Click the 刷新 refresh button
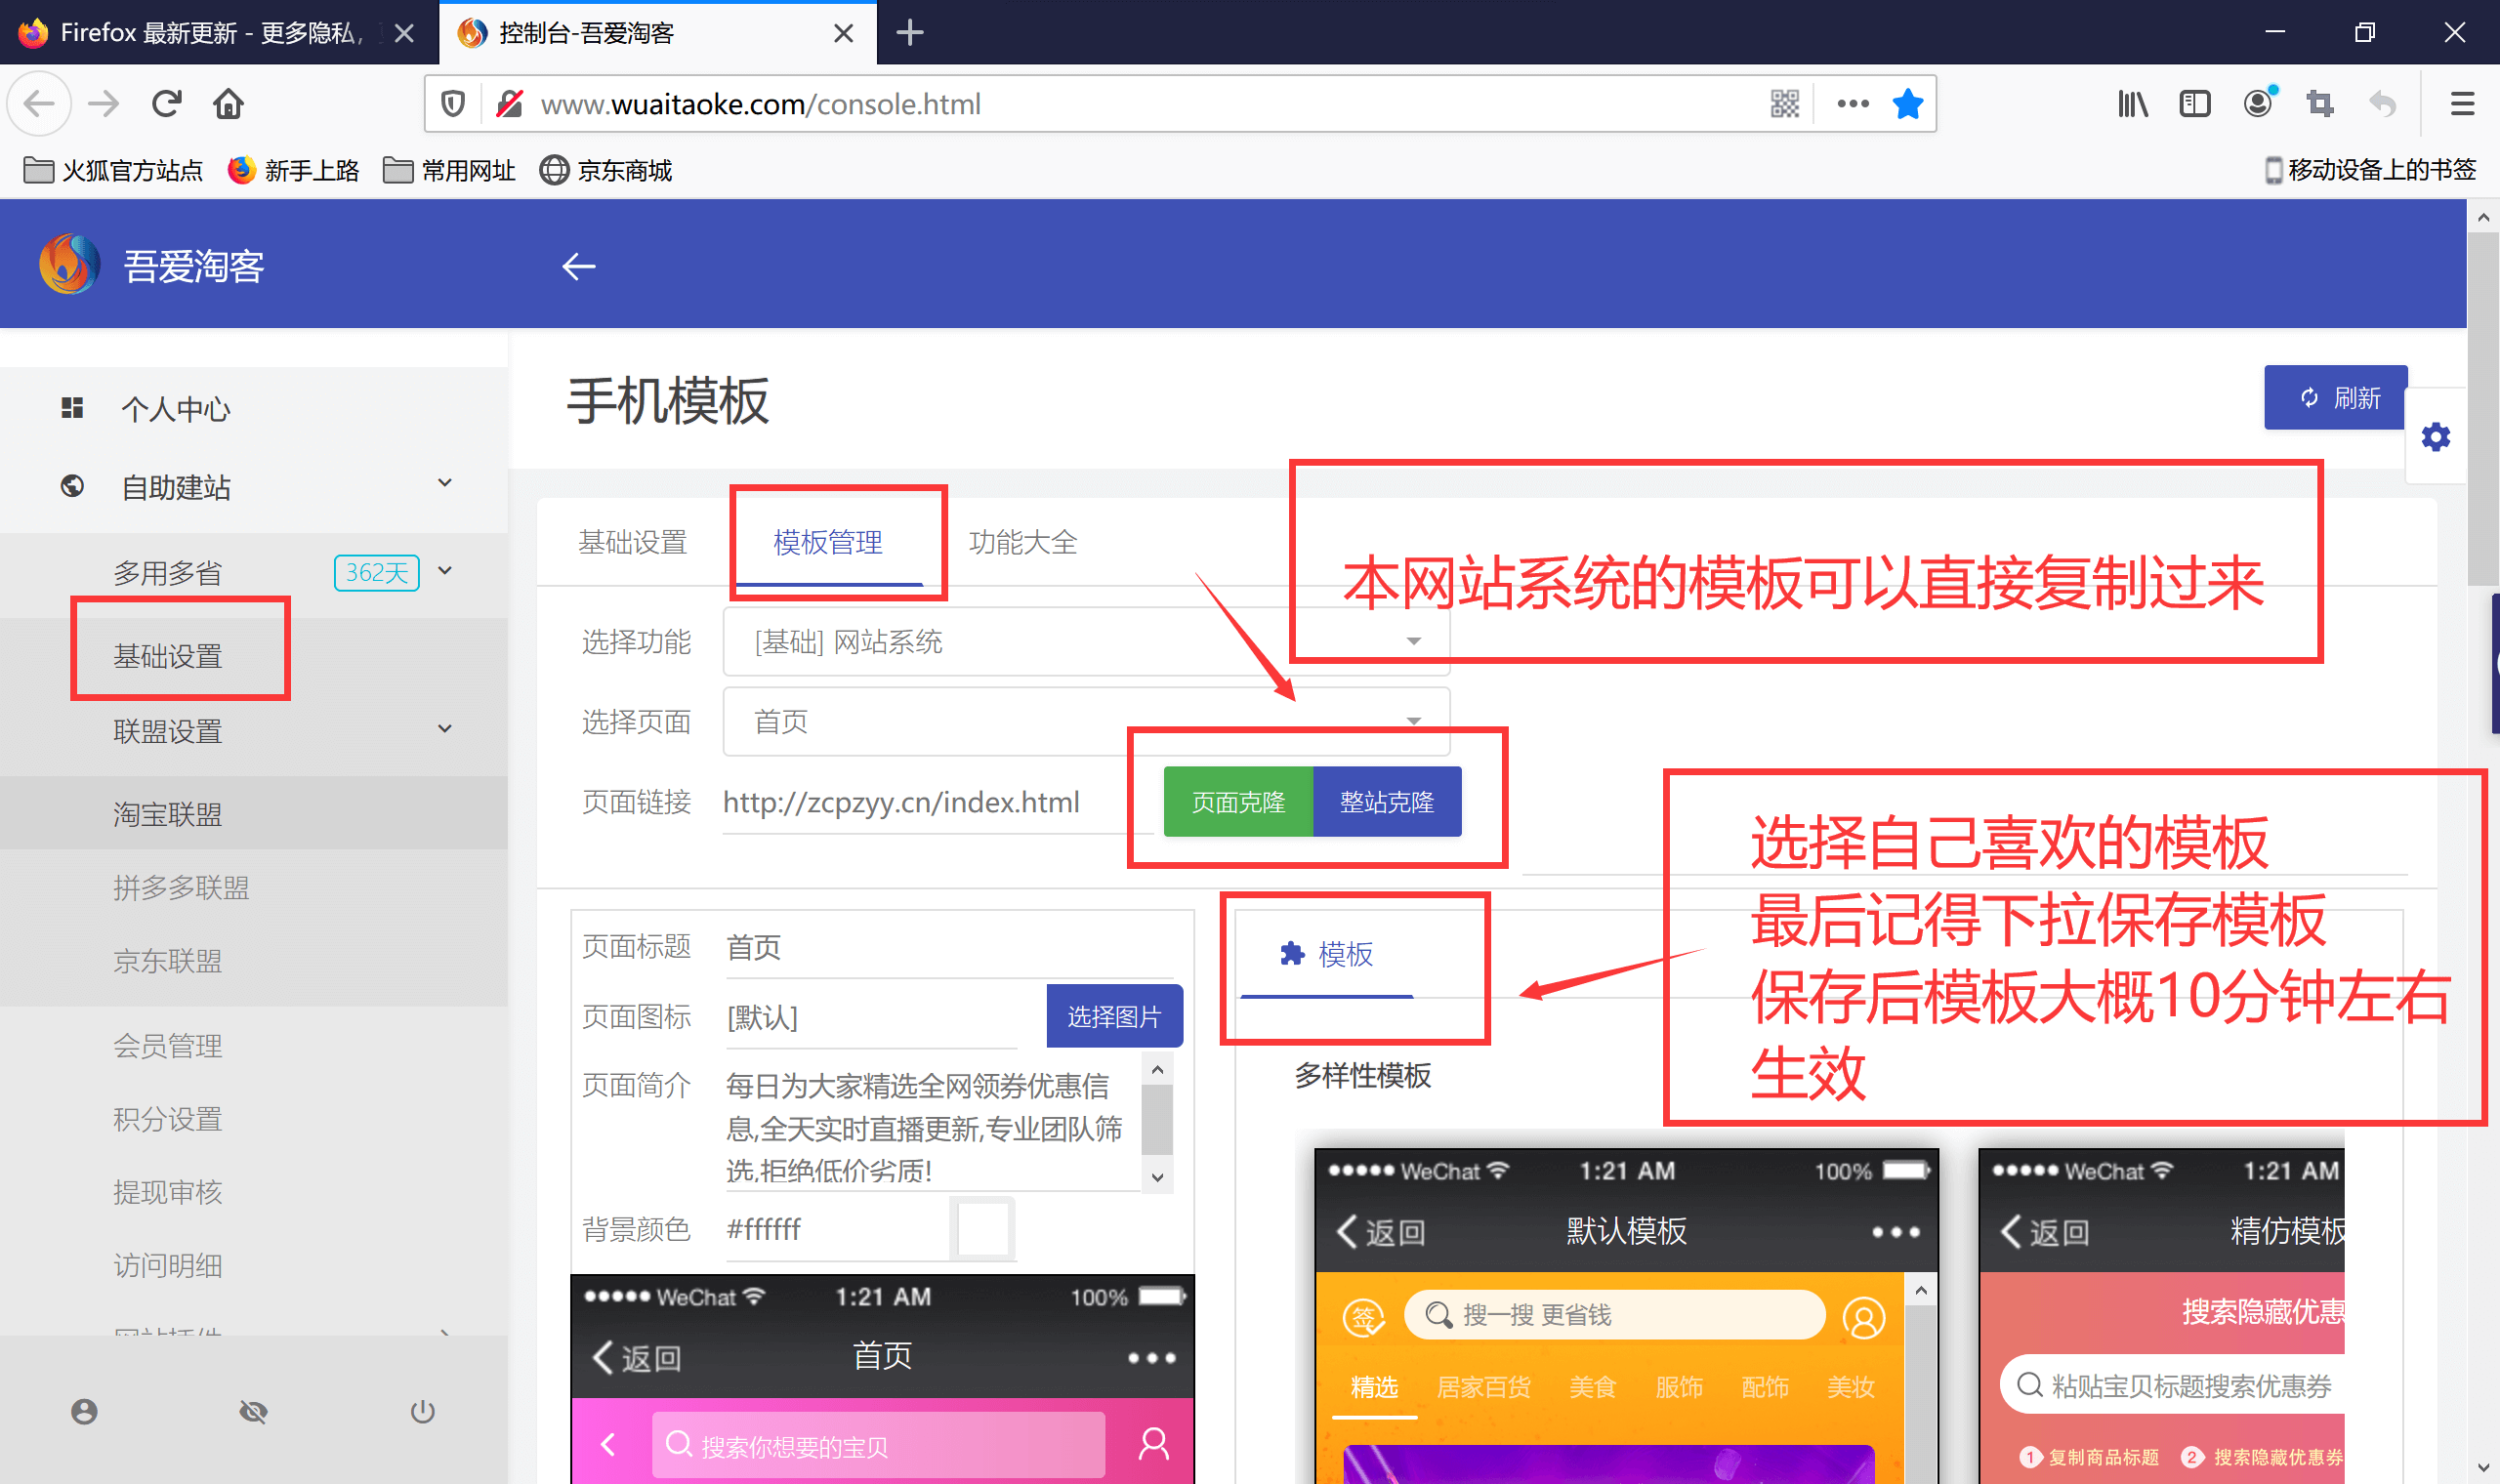Viewport: 2500px width, 1484px height. [x=2335, y=397]
